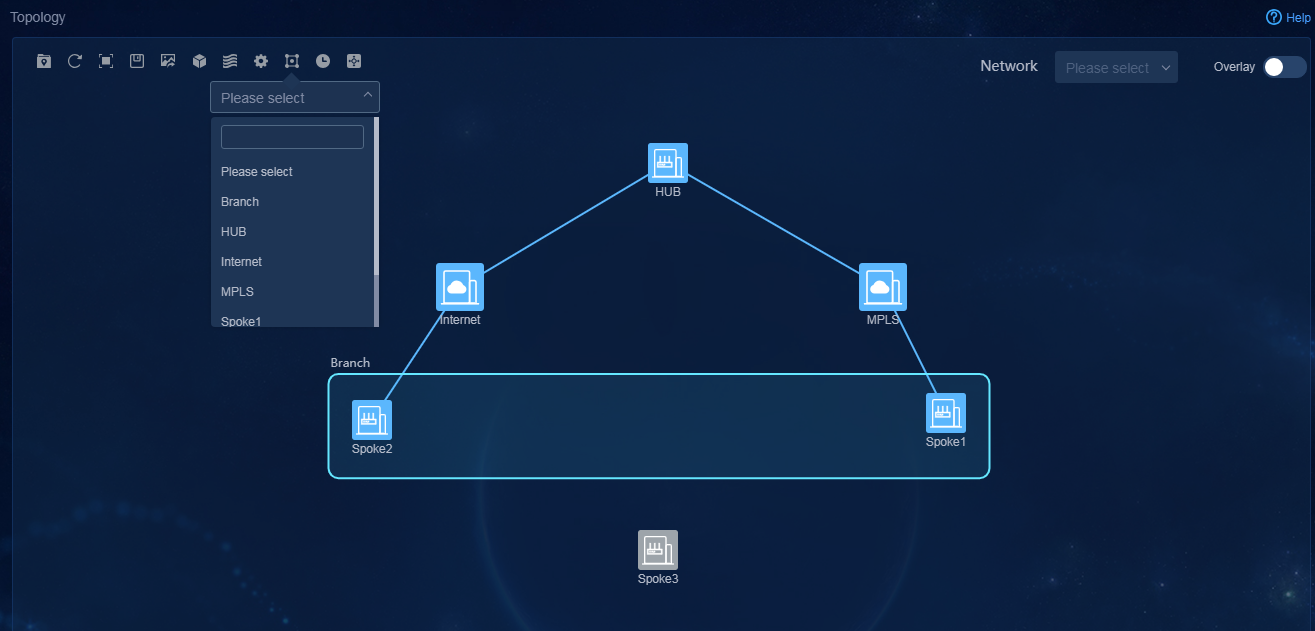The height and width of the screenshot is (631, 1315).
Task: Click the stacked wavy layers icon
Action: 230,61
